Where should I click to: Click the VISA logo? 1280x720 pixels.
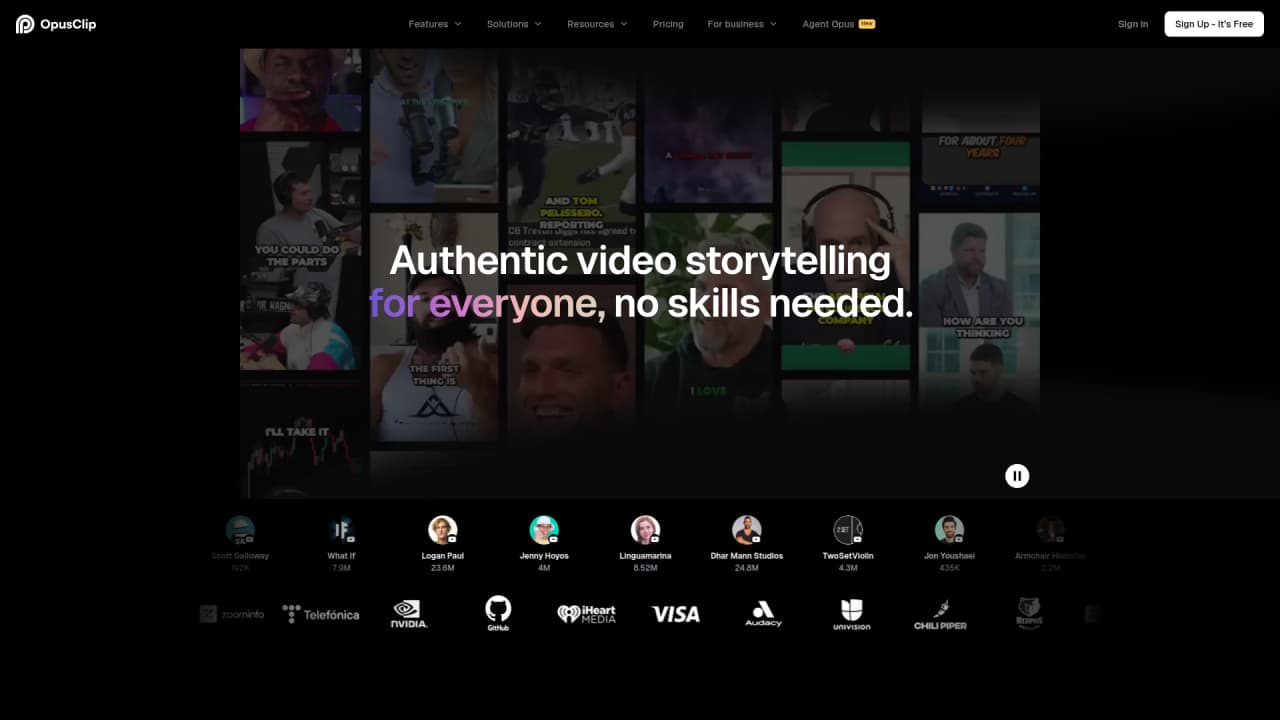[x=676, y=614]
